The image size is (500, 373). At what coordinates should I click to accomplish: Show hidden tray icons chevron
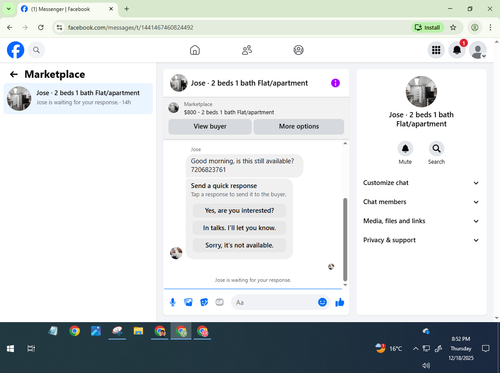coord(415,349)
